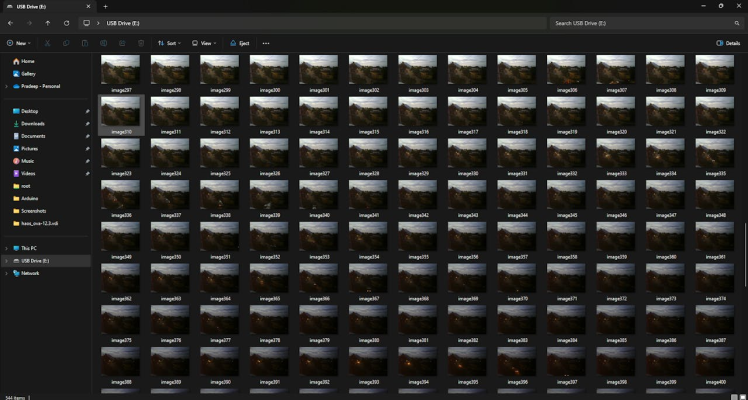This screenshot has width=748, height=400.
Task: Click the Up one level arrow
Action: coord(48,23)
